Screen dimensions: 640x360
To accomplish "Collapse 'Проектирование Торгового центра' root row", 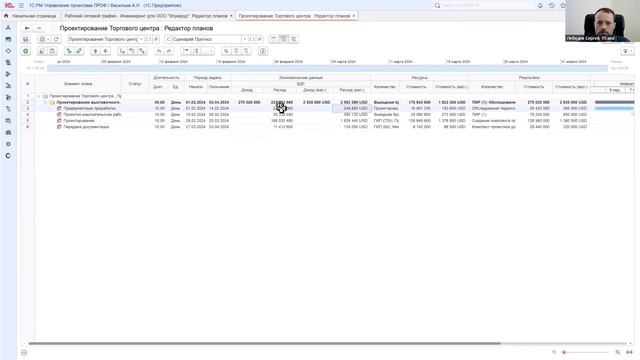I will click(39, 96).
